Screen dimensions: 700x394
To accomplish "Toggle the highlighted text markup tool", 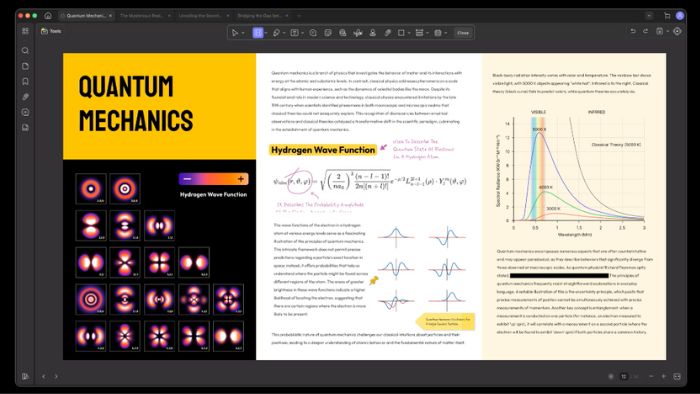I will point(258,33).
